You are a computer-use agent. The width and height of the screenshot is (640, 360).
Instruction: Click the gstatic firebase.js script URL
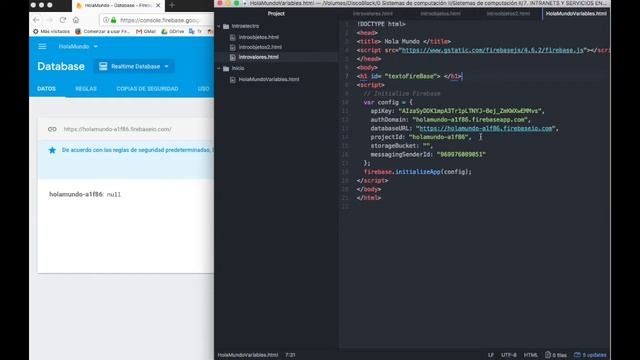(493, 50)
